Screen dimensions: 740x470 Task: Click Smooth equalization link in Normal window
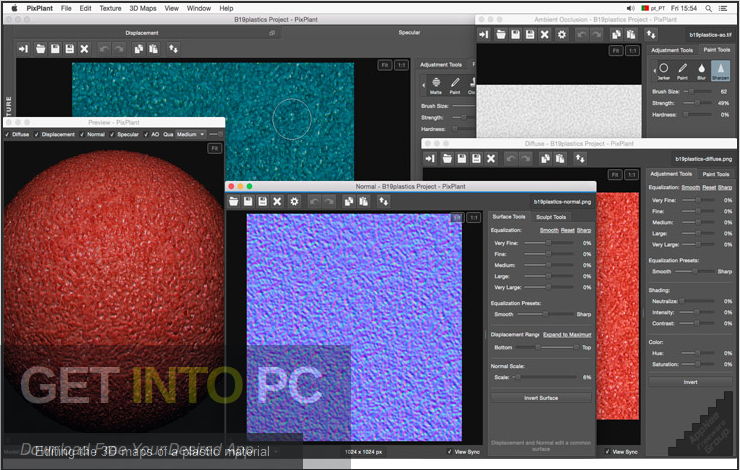click(x=549, y=230)
